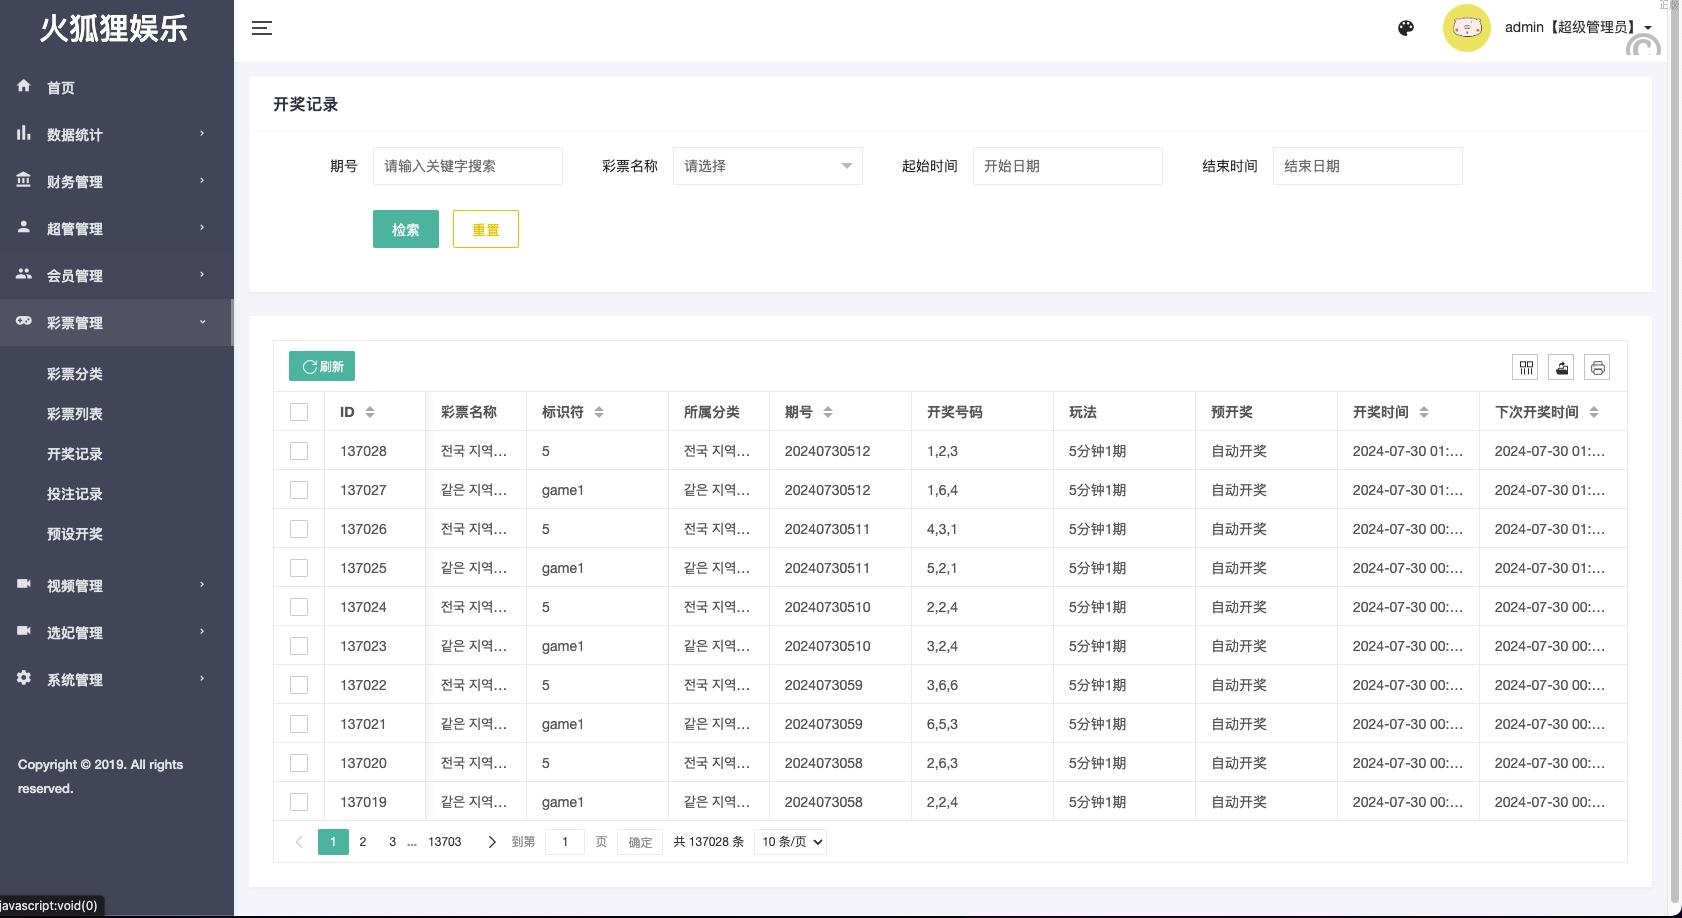Click the admin avatar picture
This screenshot has height=918, width=1682.
1466,28
